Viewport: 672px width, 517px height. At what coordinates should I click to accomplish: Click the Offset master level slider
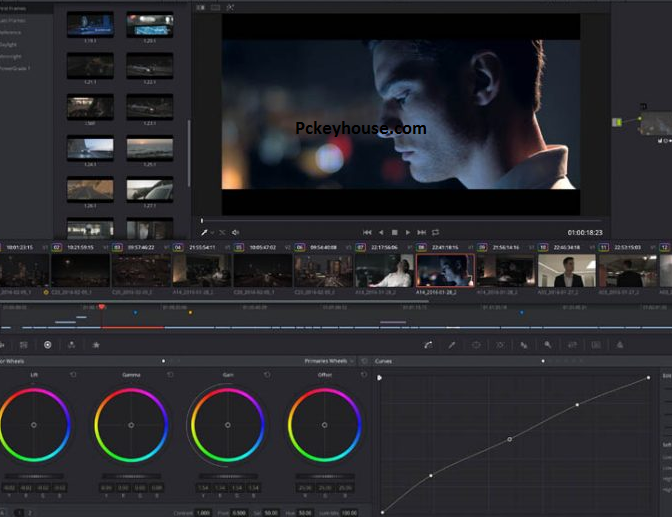[x=325, y=476]
